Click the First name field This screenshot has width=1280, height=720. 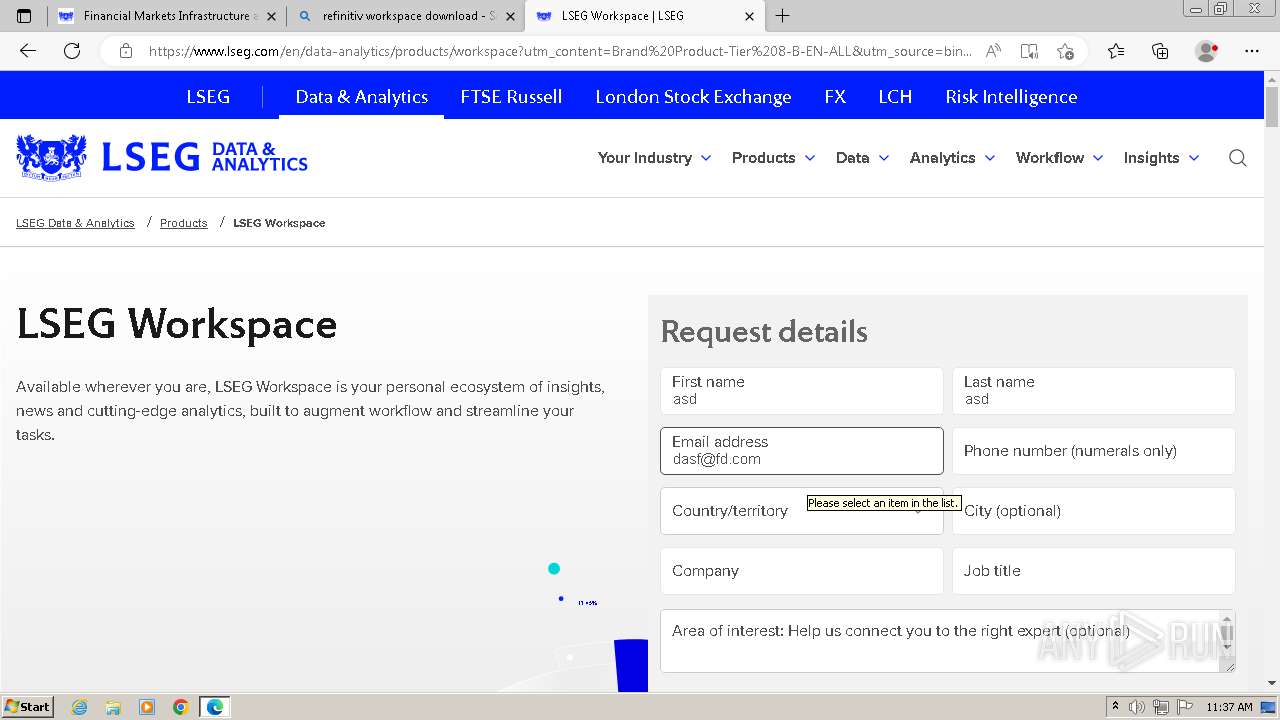801,391
